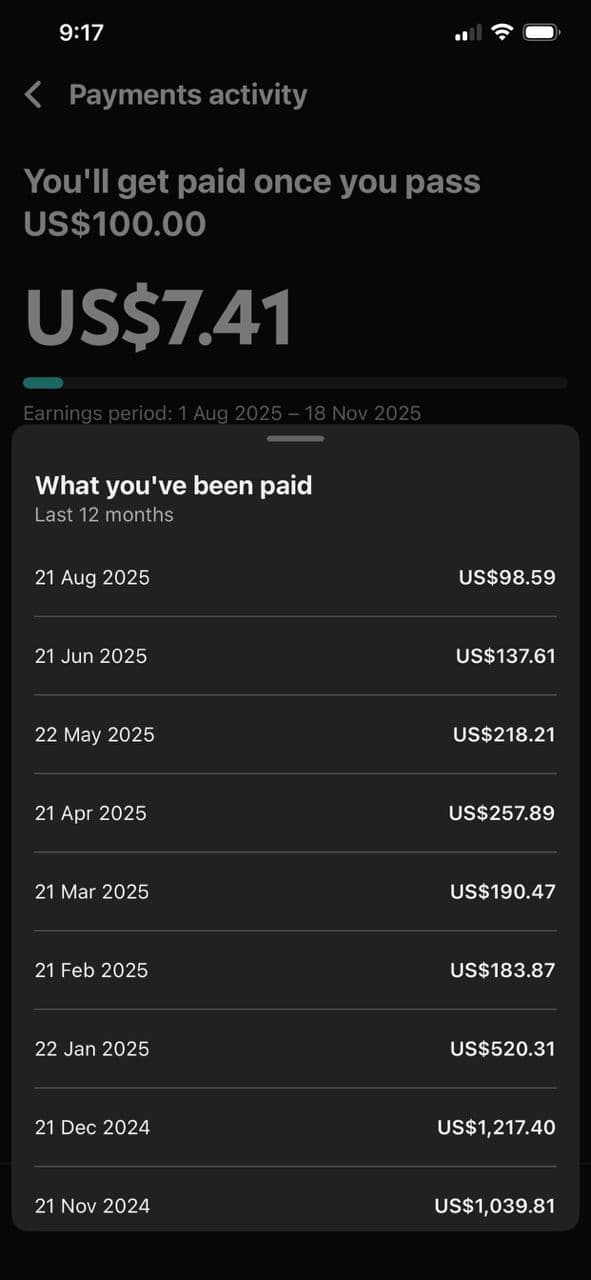Select the 22 May 2025 payment row

coord(295,734)
